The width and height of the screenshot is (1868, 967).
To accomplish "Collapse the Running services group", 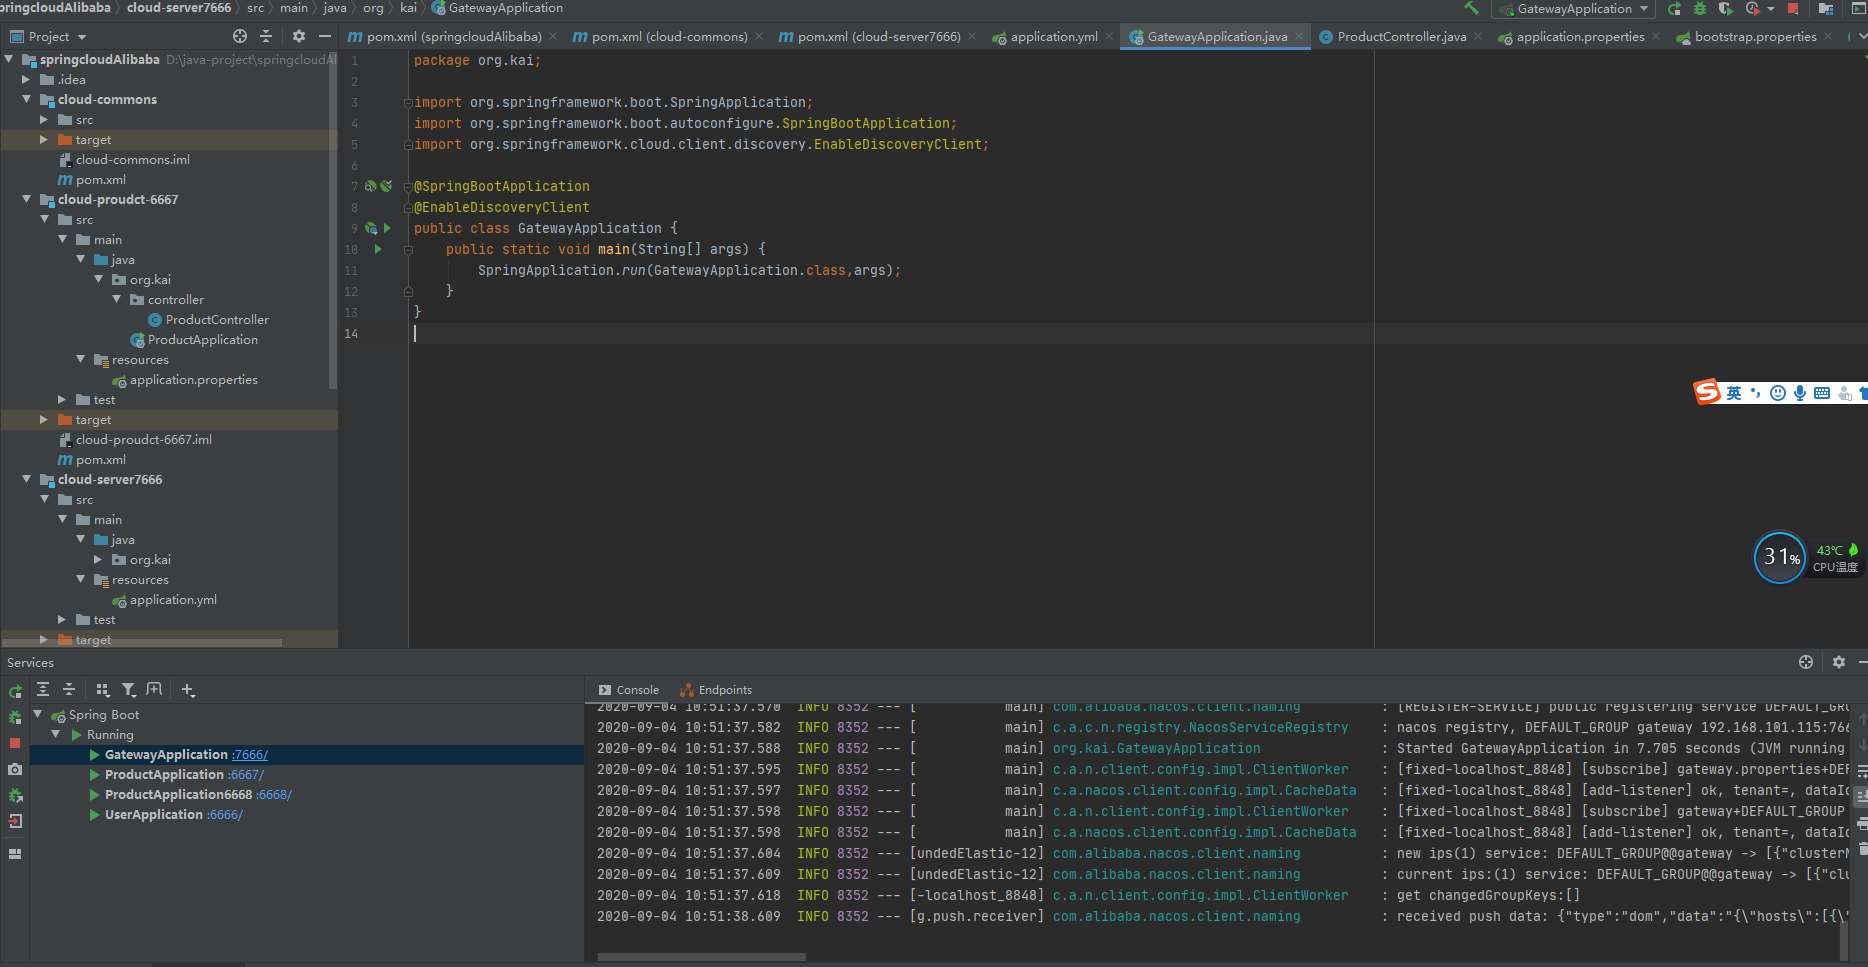I will click(x=56, y=735).
